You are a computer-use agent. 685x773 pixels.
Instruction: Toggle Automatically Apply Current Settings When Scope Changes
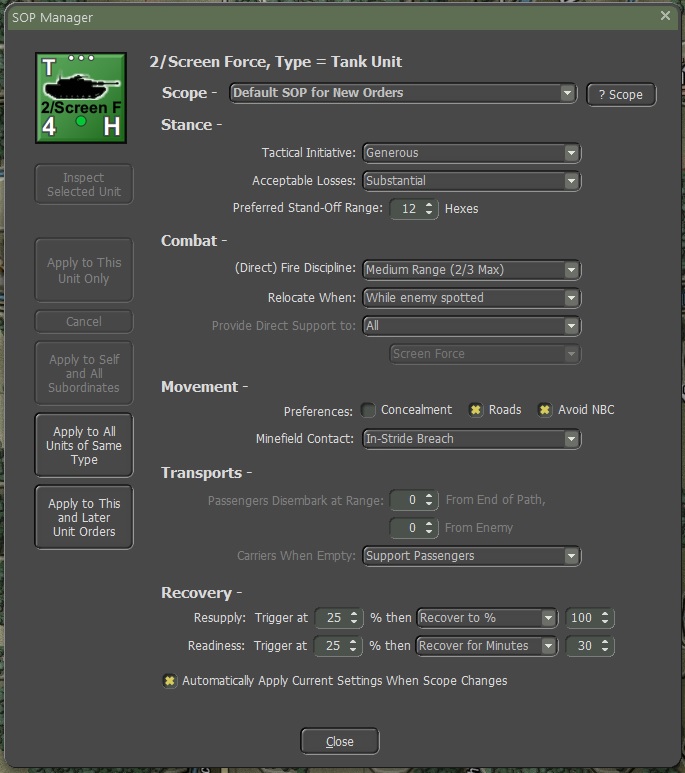click(x=169, y=681)
